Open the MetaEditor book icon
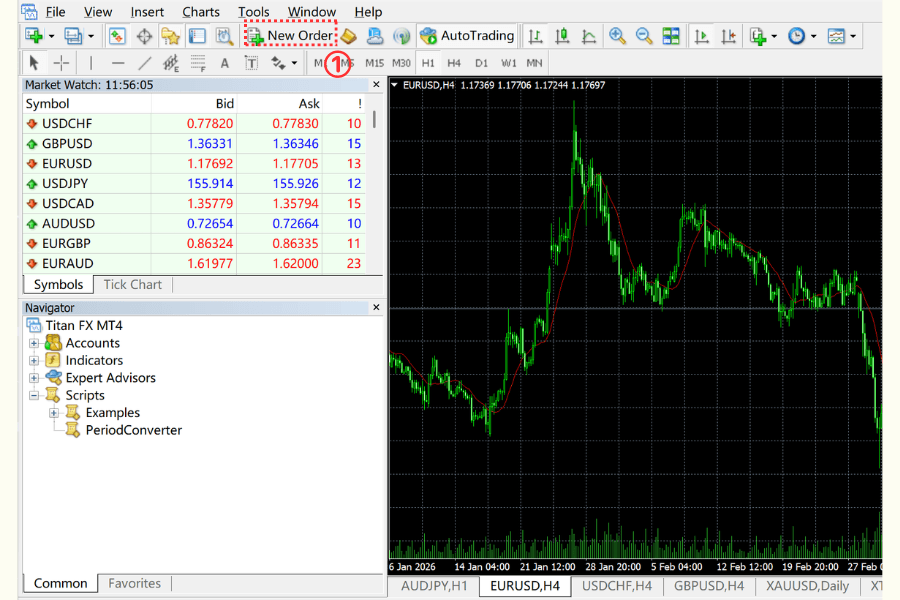900x600 pixels. coord(348,36)
